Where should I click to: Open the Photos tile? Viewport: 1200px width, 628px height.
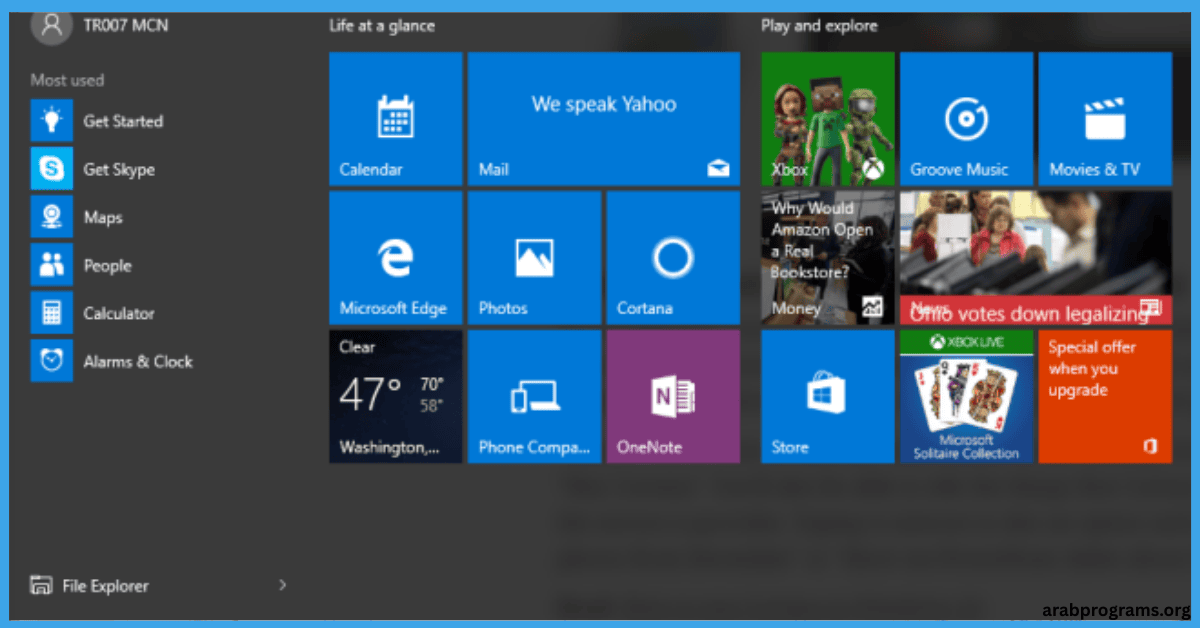(534, 258)
